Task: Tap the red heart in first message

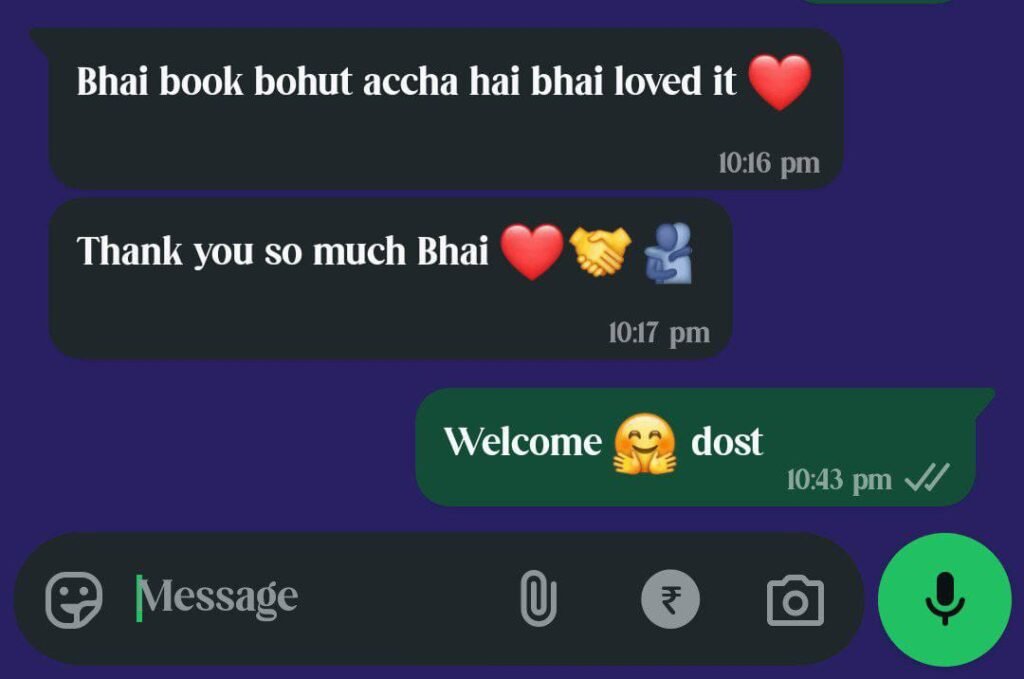Action: (x=779, y=82)
